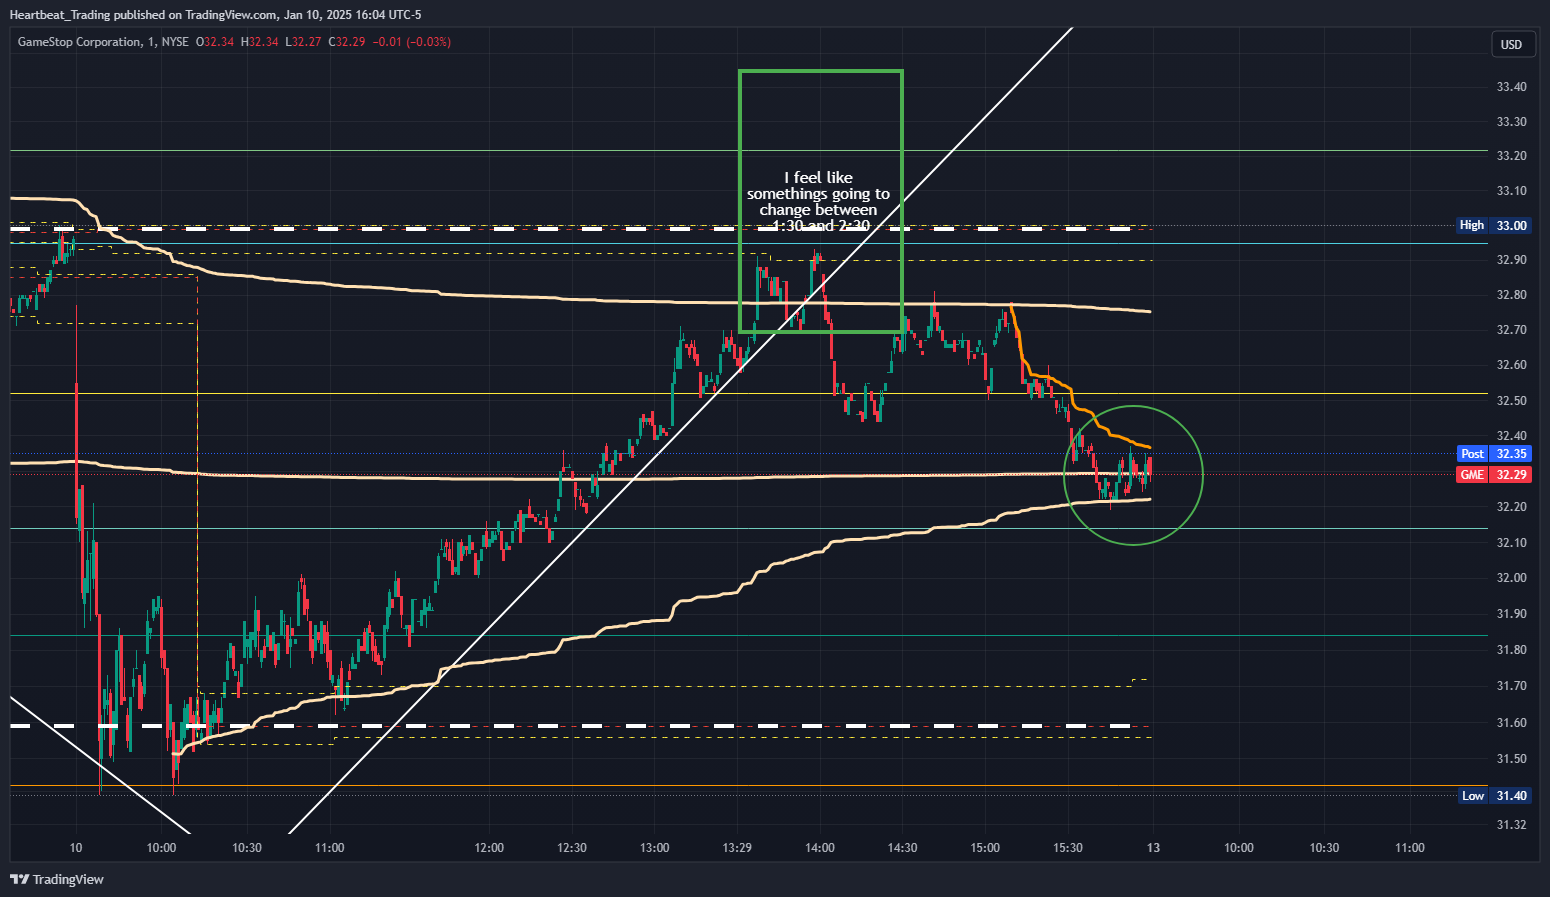The height and width of the screenshot is (897, 1550).
Task: Click the red GME 32.29 price tag
Action: click(x=1494, y=474)
